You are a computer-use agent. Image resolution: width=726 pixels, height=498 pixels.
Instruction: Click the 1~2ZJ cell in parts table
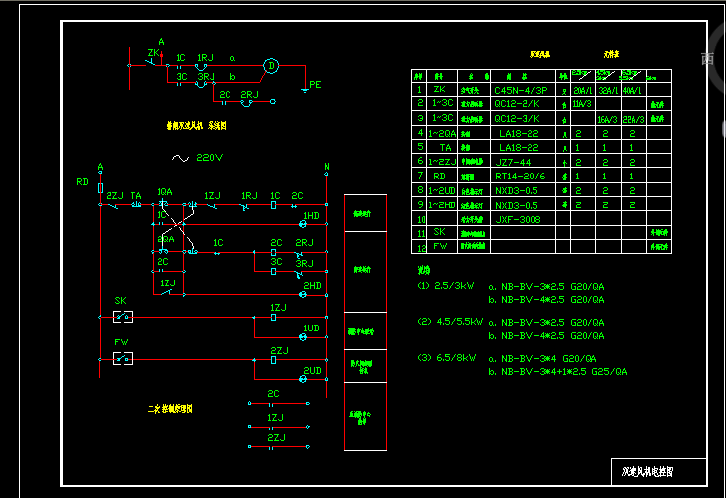(442, 162)
